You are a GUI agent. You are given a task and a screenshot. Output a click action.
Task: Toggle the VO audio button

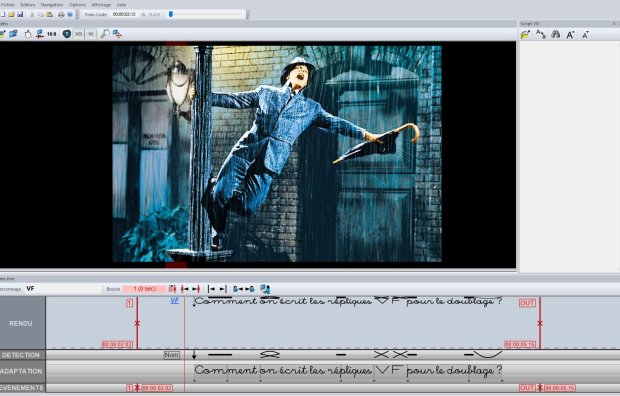coord(79,34)
